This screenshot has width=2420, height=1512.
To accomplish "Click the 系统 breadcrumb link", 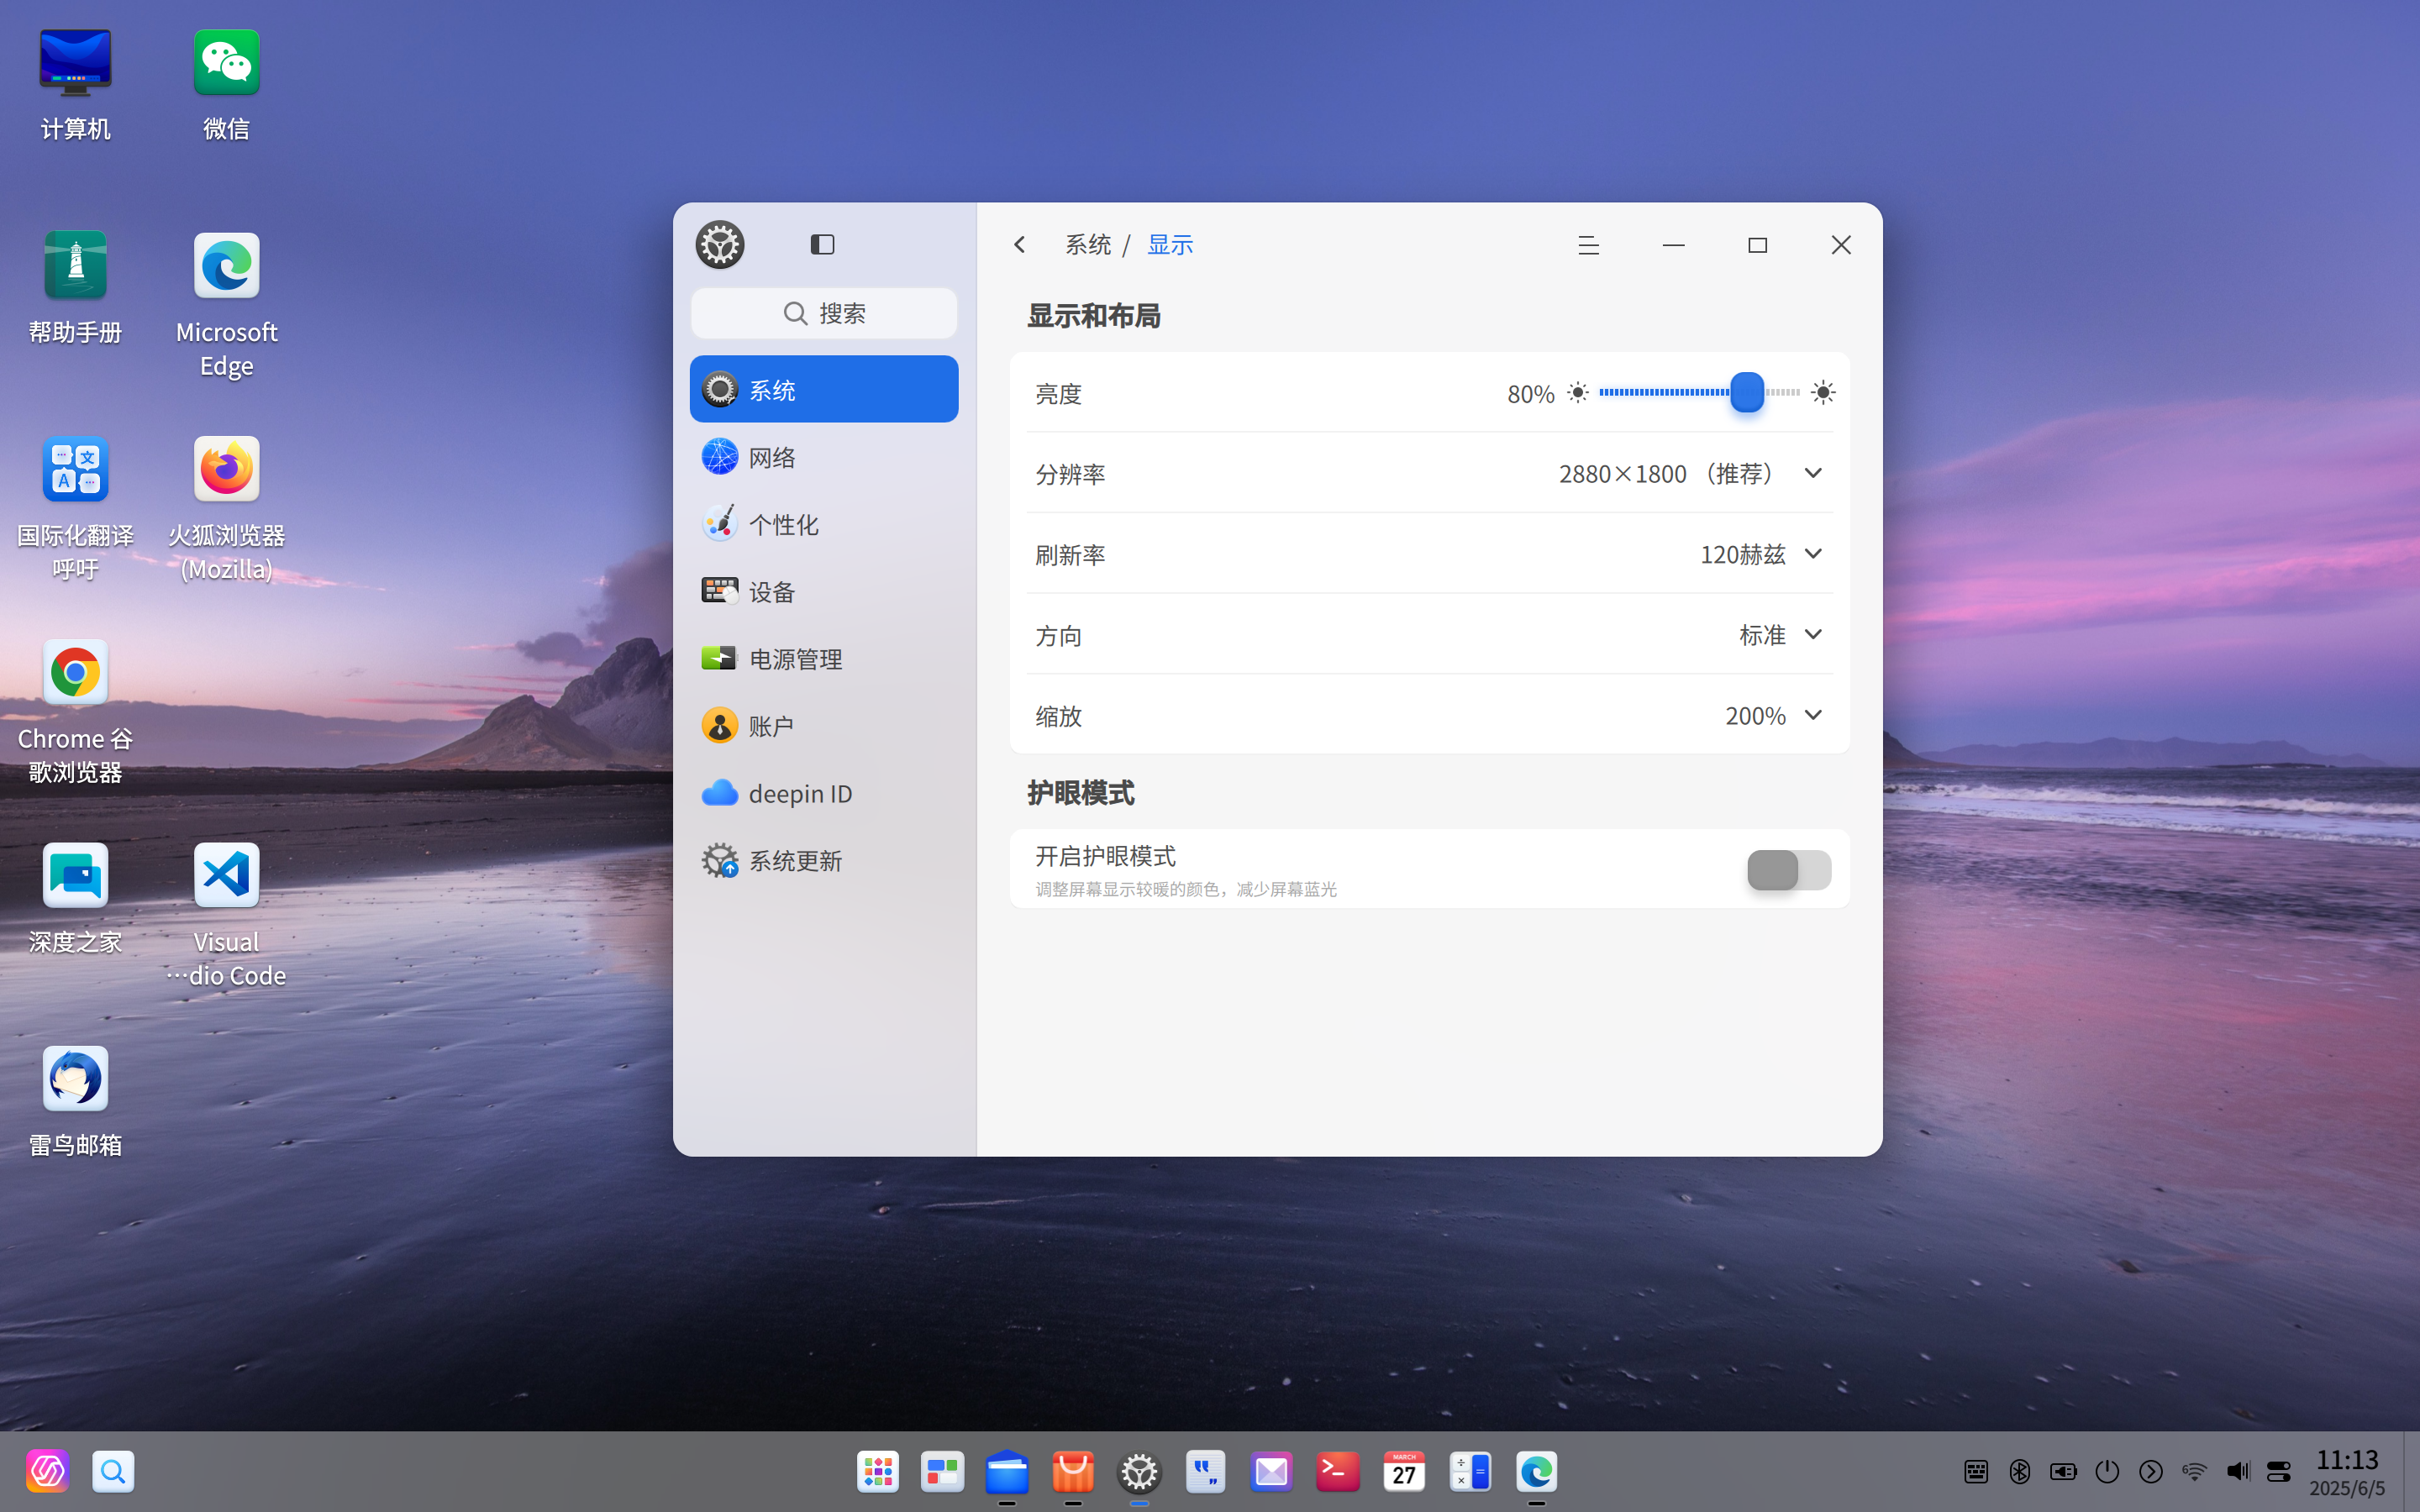I will click(x=1088, y=245).
